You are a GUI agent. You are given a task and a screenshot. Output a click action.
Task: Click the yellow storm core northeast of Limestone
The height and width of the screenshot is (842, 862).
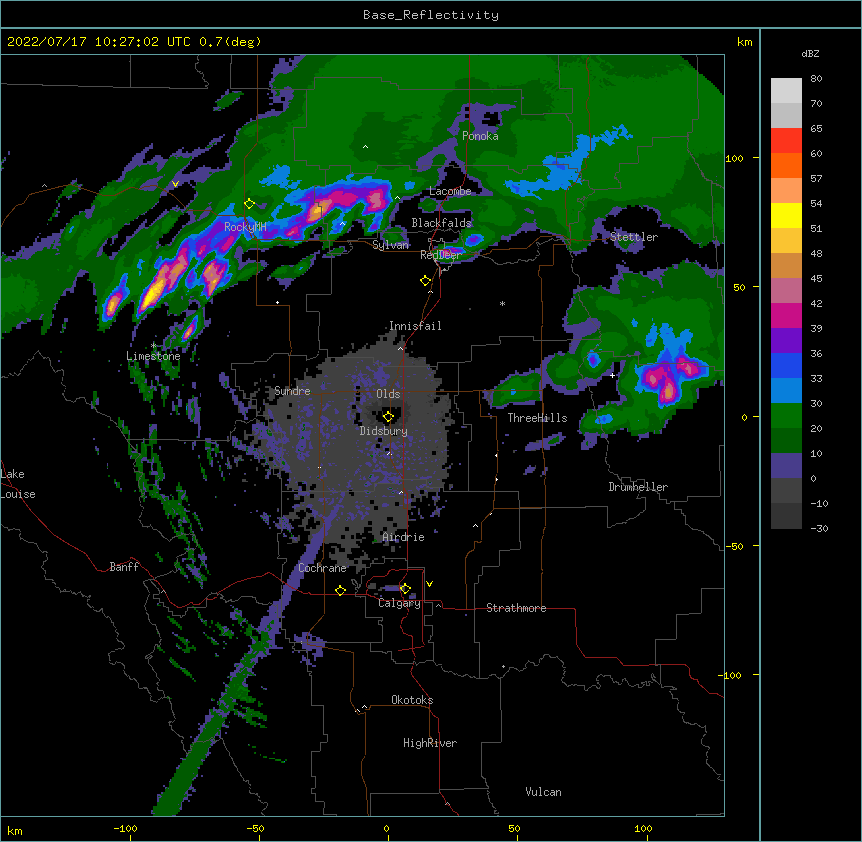tap(150, 297)
